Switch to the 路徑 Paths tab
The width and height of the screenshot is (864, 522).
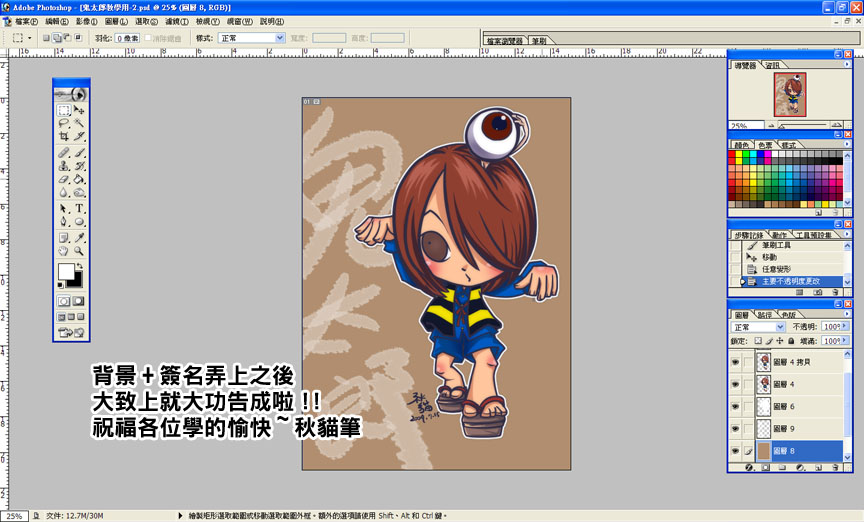click(764, 315)
